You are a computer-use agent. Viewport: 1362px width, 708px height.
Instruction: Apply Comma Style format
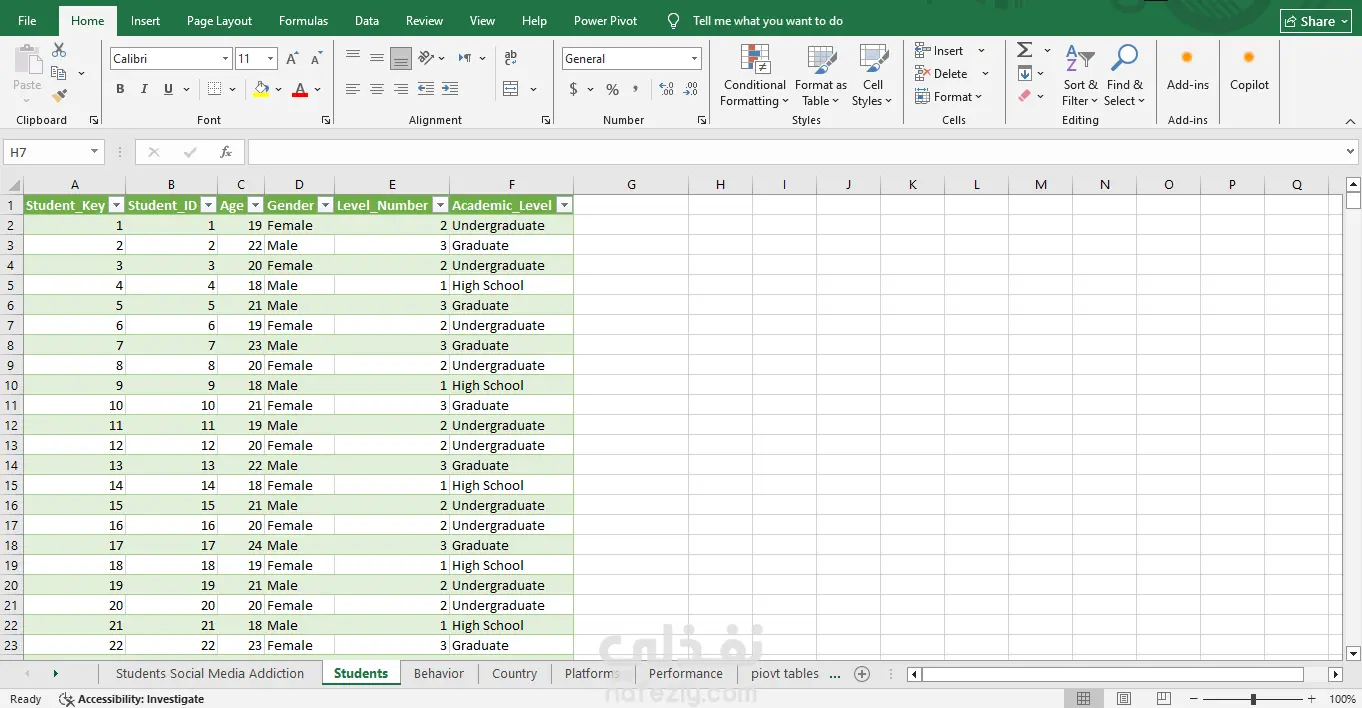coord(636,89)
